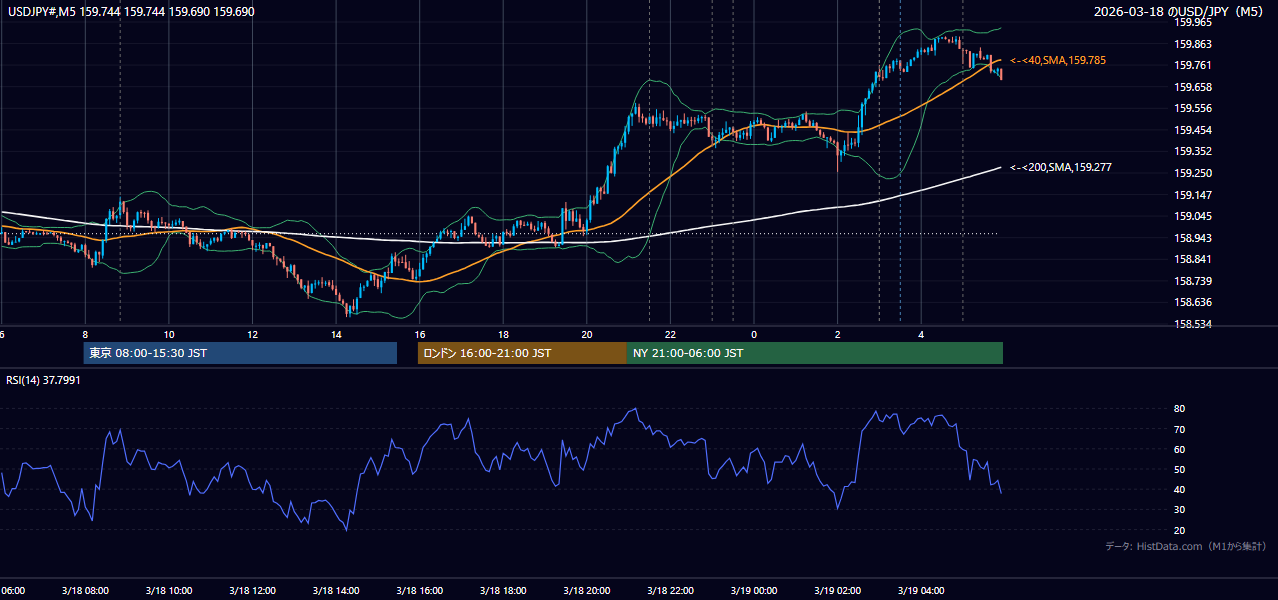Click RSI axis level 60
Screen dimensions: 1278x600
coord(1179,449)
